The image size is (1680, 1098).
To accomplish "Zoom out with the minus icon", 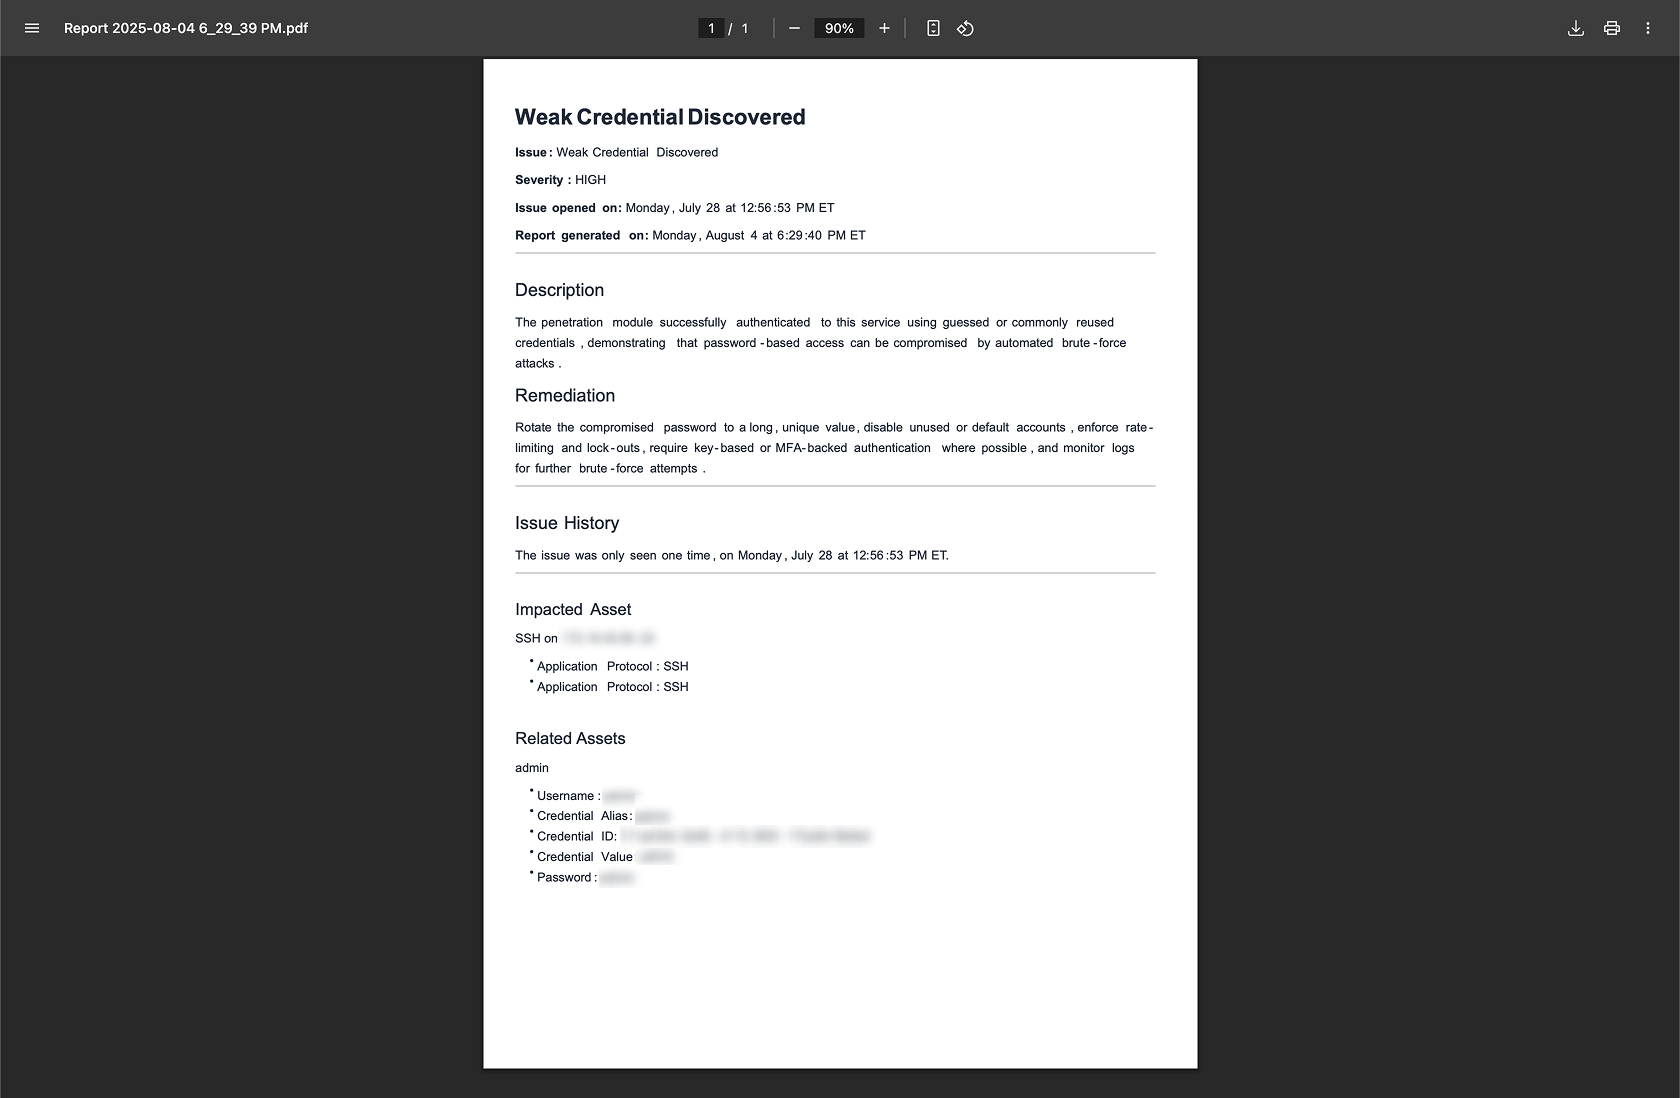I will click(x=794, y=28).
